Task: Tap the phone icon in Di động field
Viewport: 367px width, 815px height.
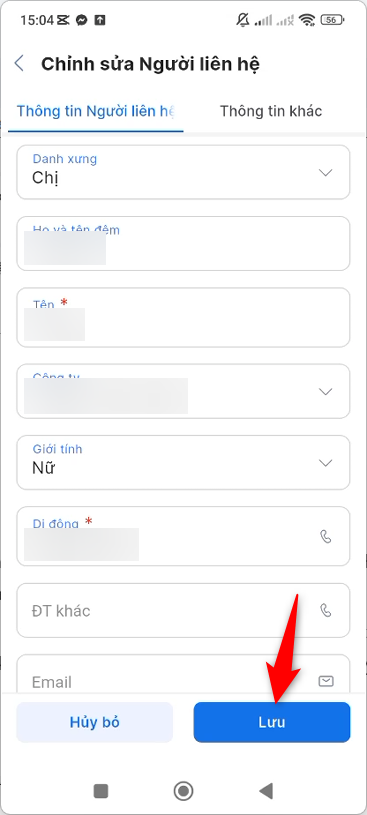Action: [325, 536]
